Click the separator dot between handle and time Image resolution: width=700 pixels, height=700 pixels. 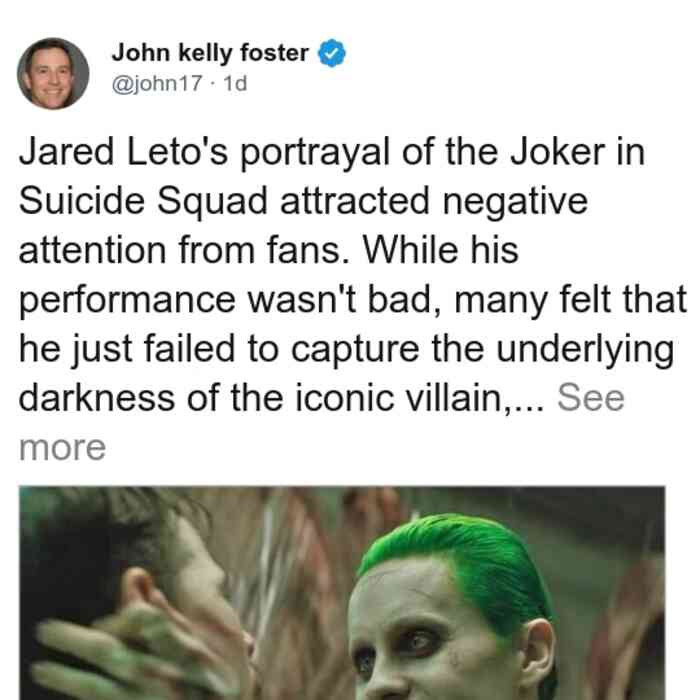[x=212, y=84]
